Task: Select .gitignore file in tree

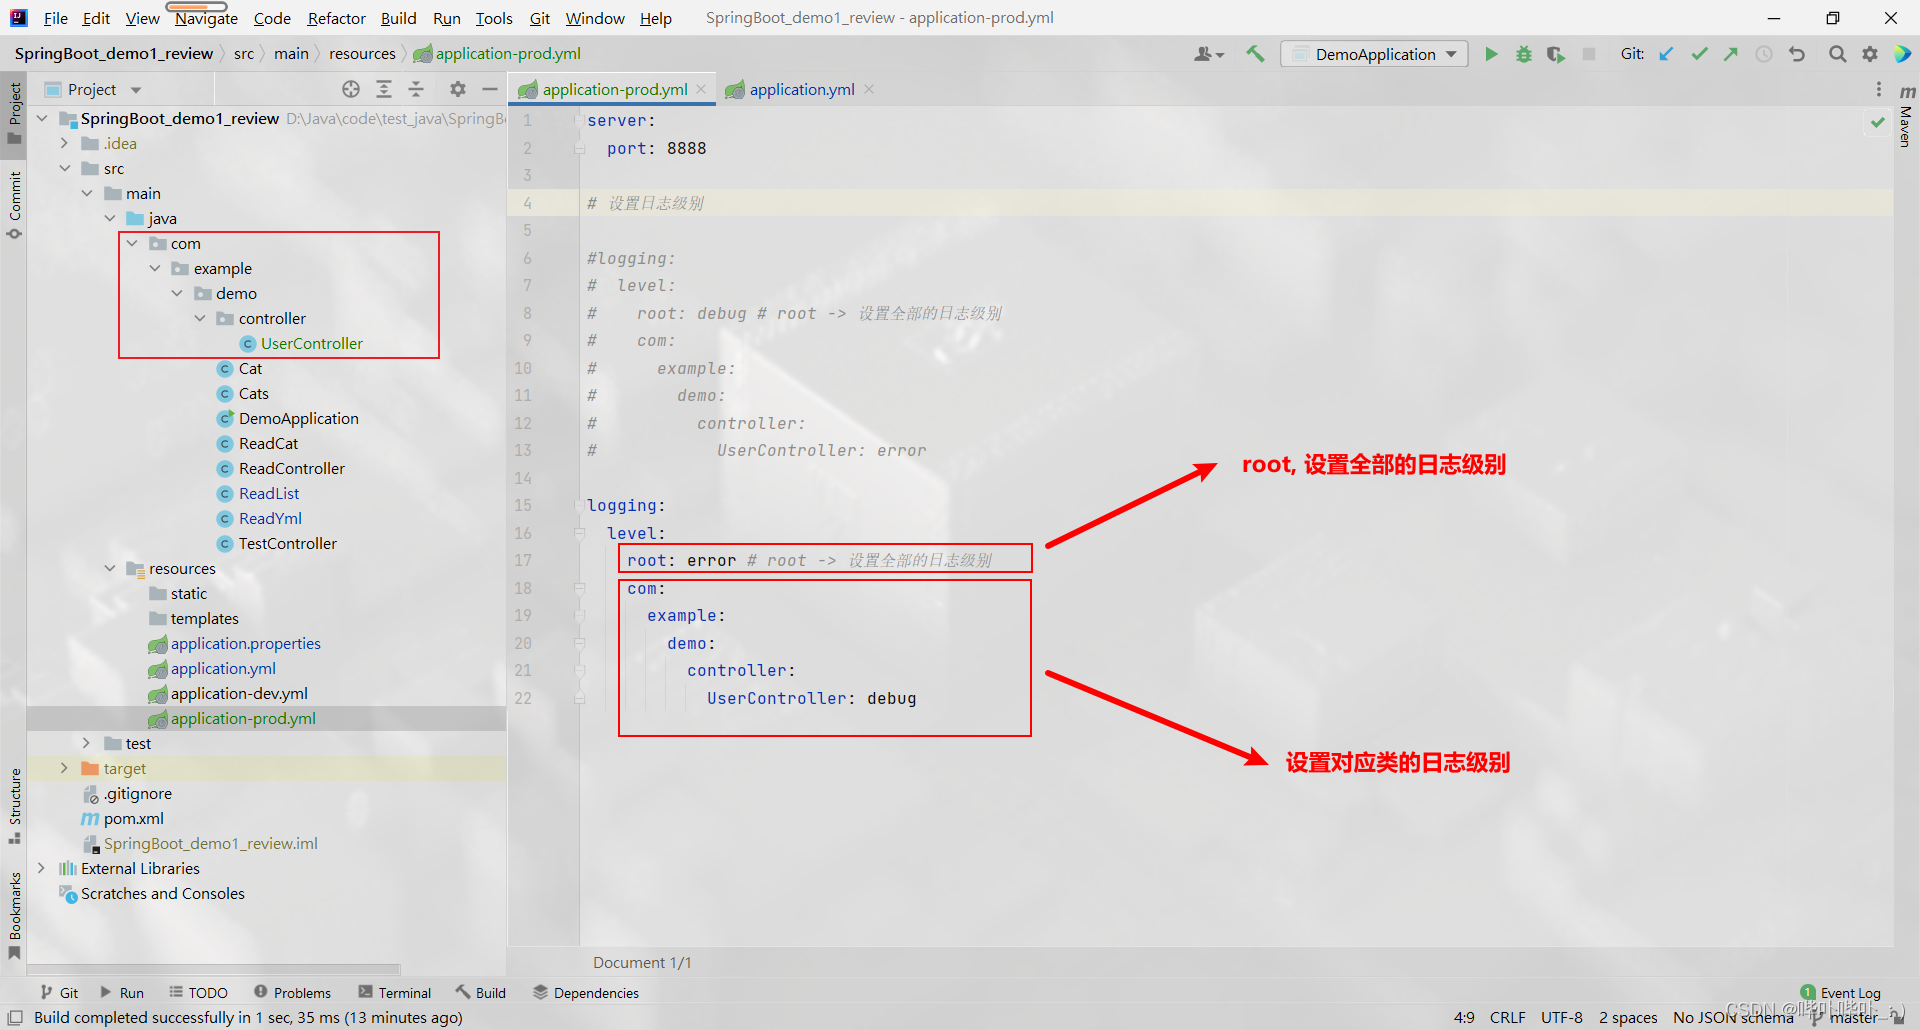Action: (137, 794)
